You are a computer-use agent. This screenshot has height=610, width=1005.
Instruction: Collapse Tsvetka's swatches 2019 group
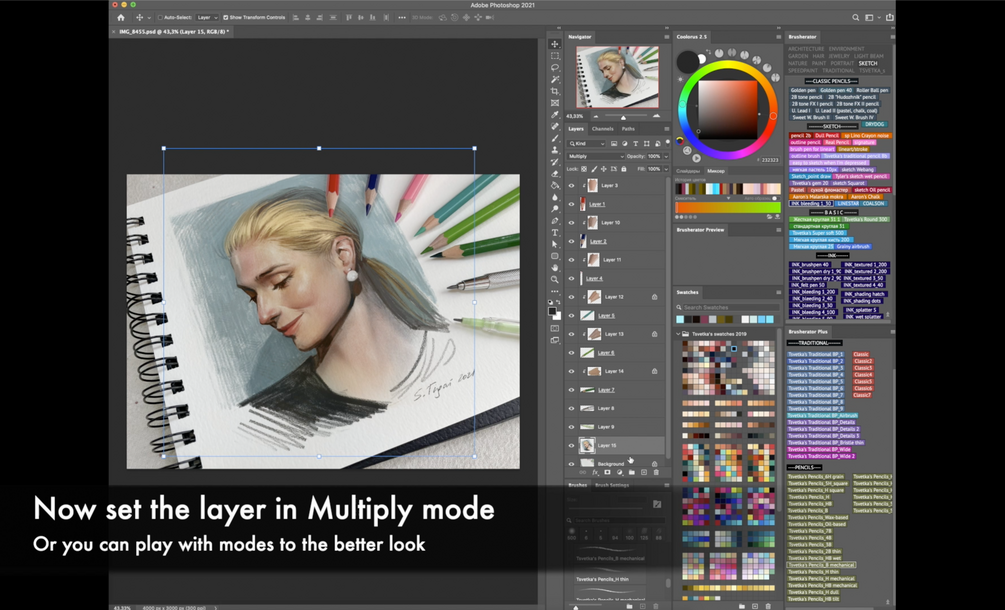pyautogui.click(x=678, y=334)
